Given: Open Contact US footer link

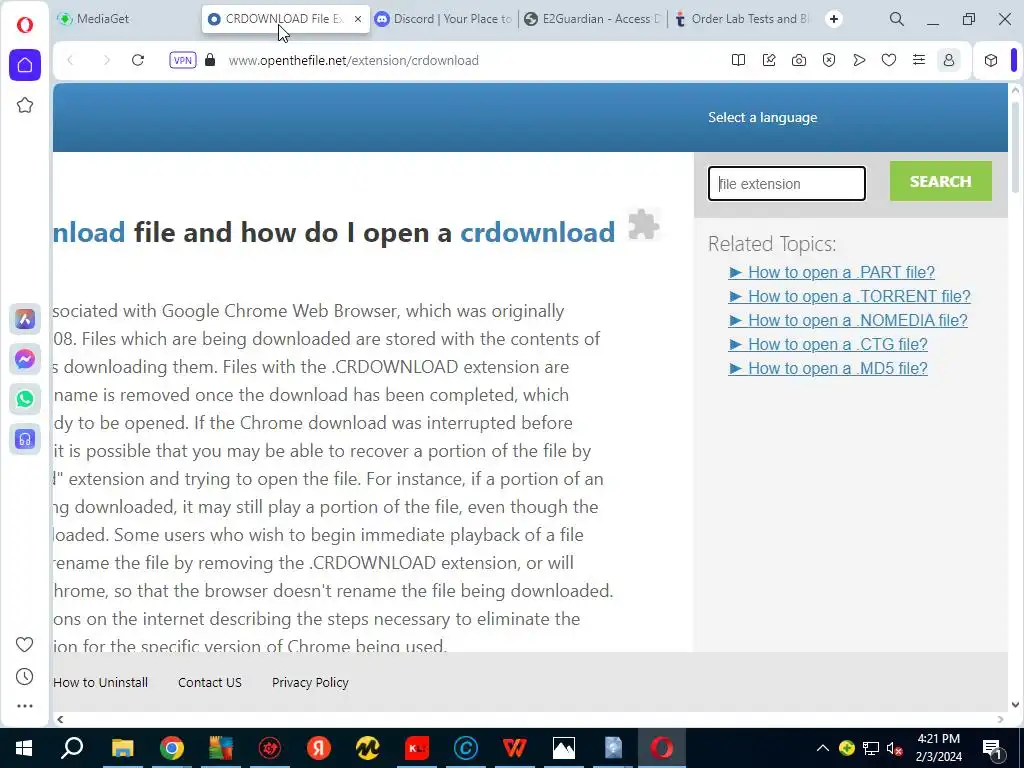Looking at the screenshot, I should (x=210, y=682).
